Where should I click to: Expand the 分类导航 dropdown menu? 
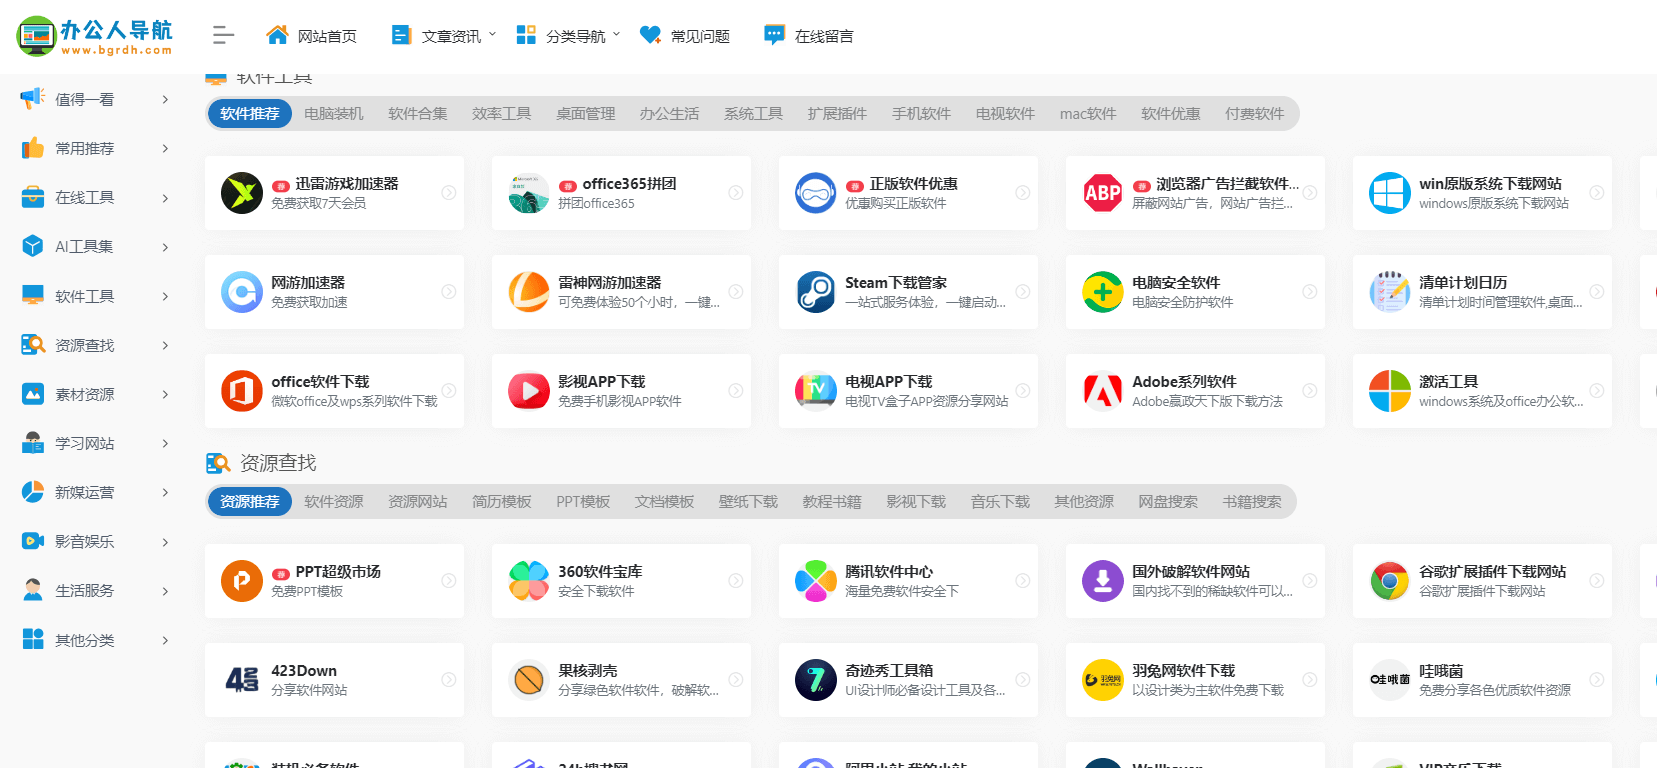pyautogui.click(x=568, y=36)
